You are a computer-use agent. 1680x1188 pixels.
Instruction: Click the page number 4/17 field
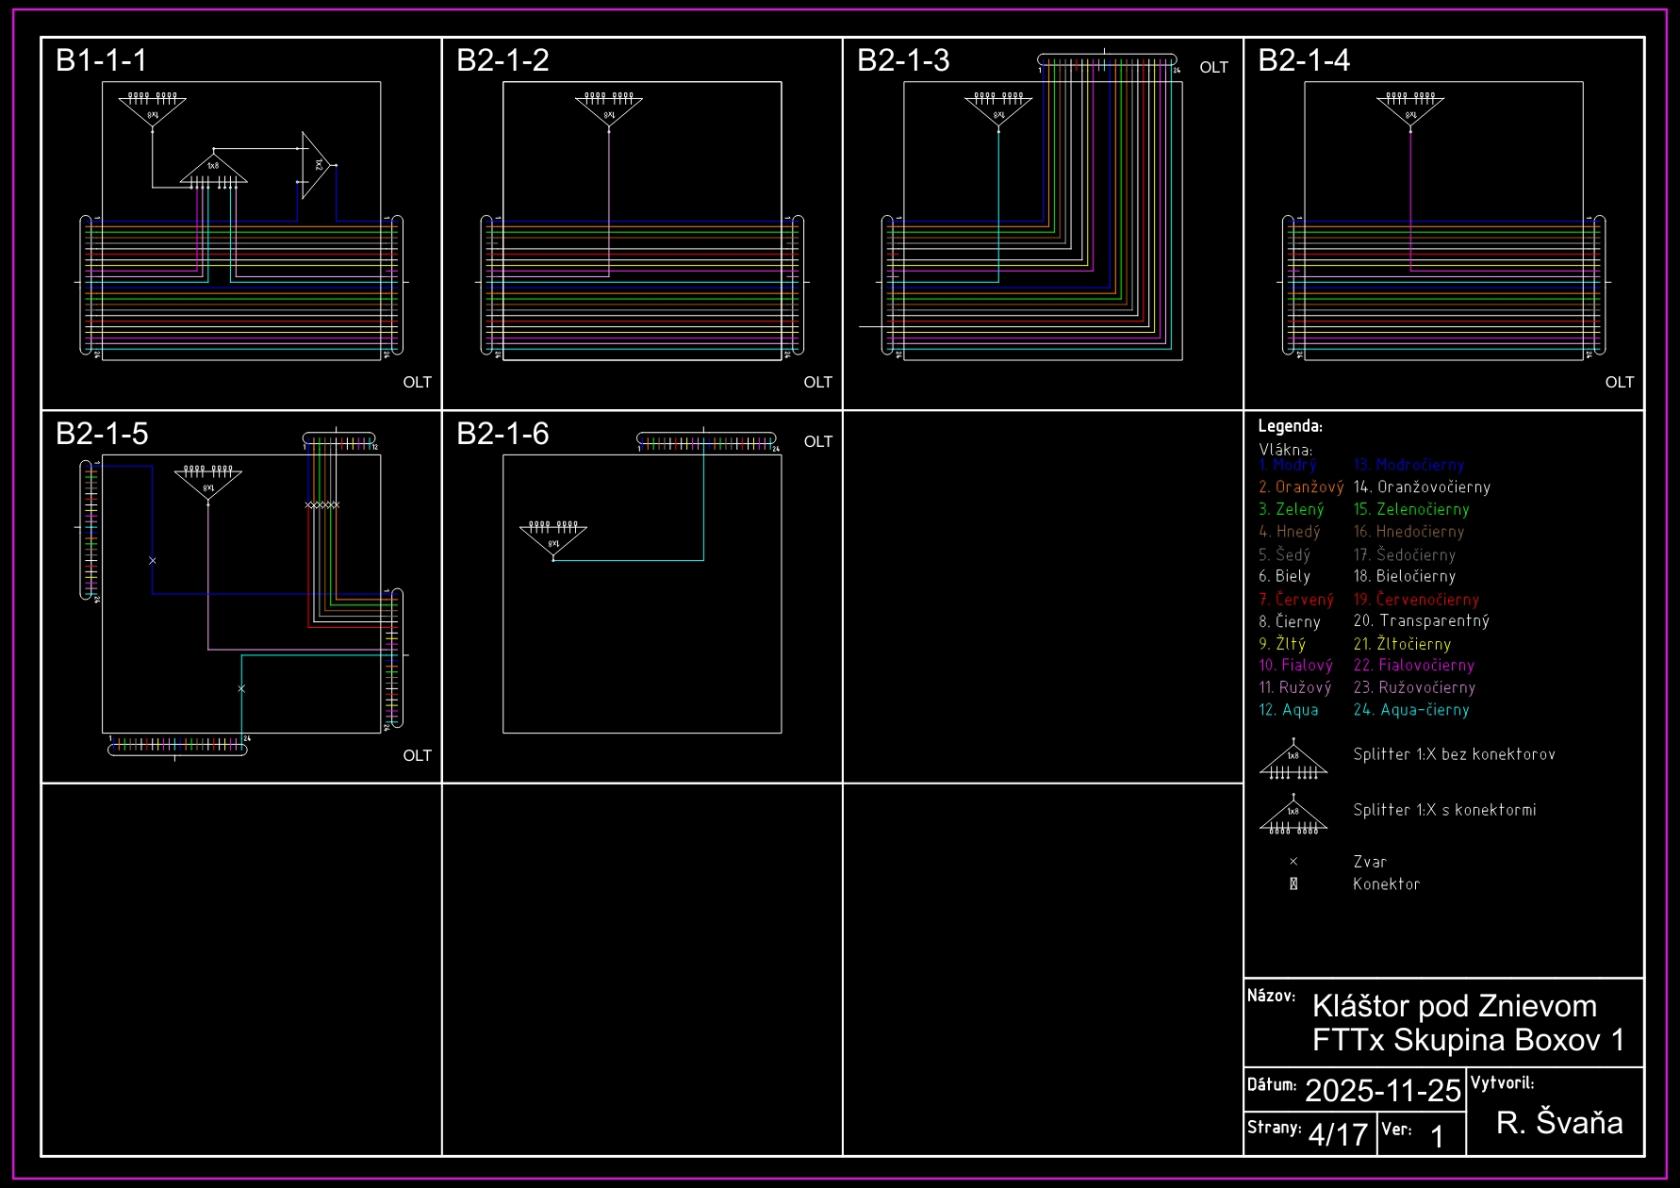1337,1135
